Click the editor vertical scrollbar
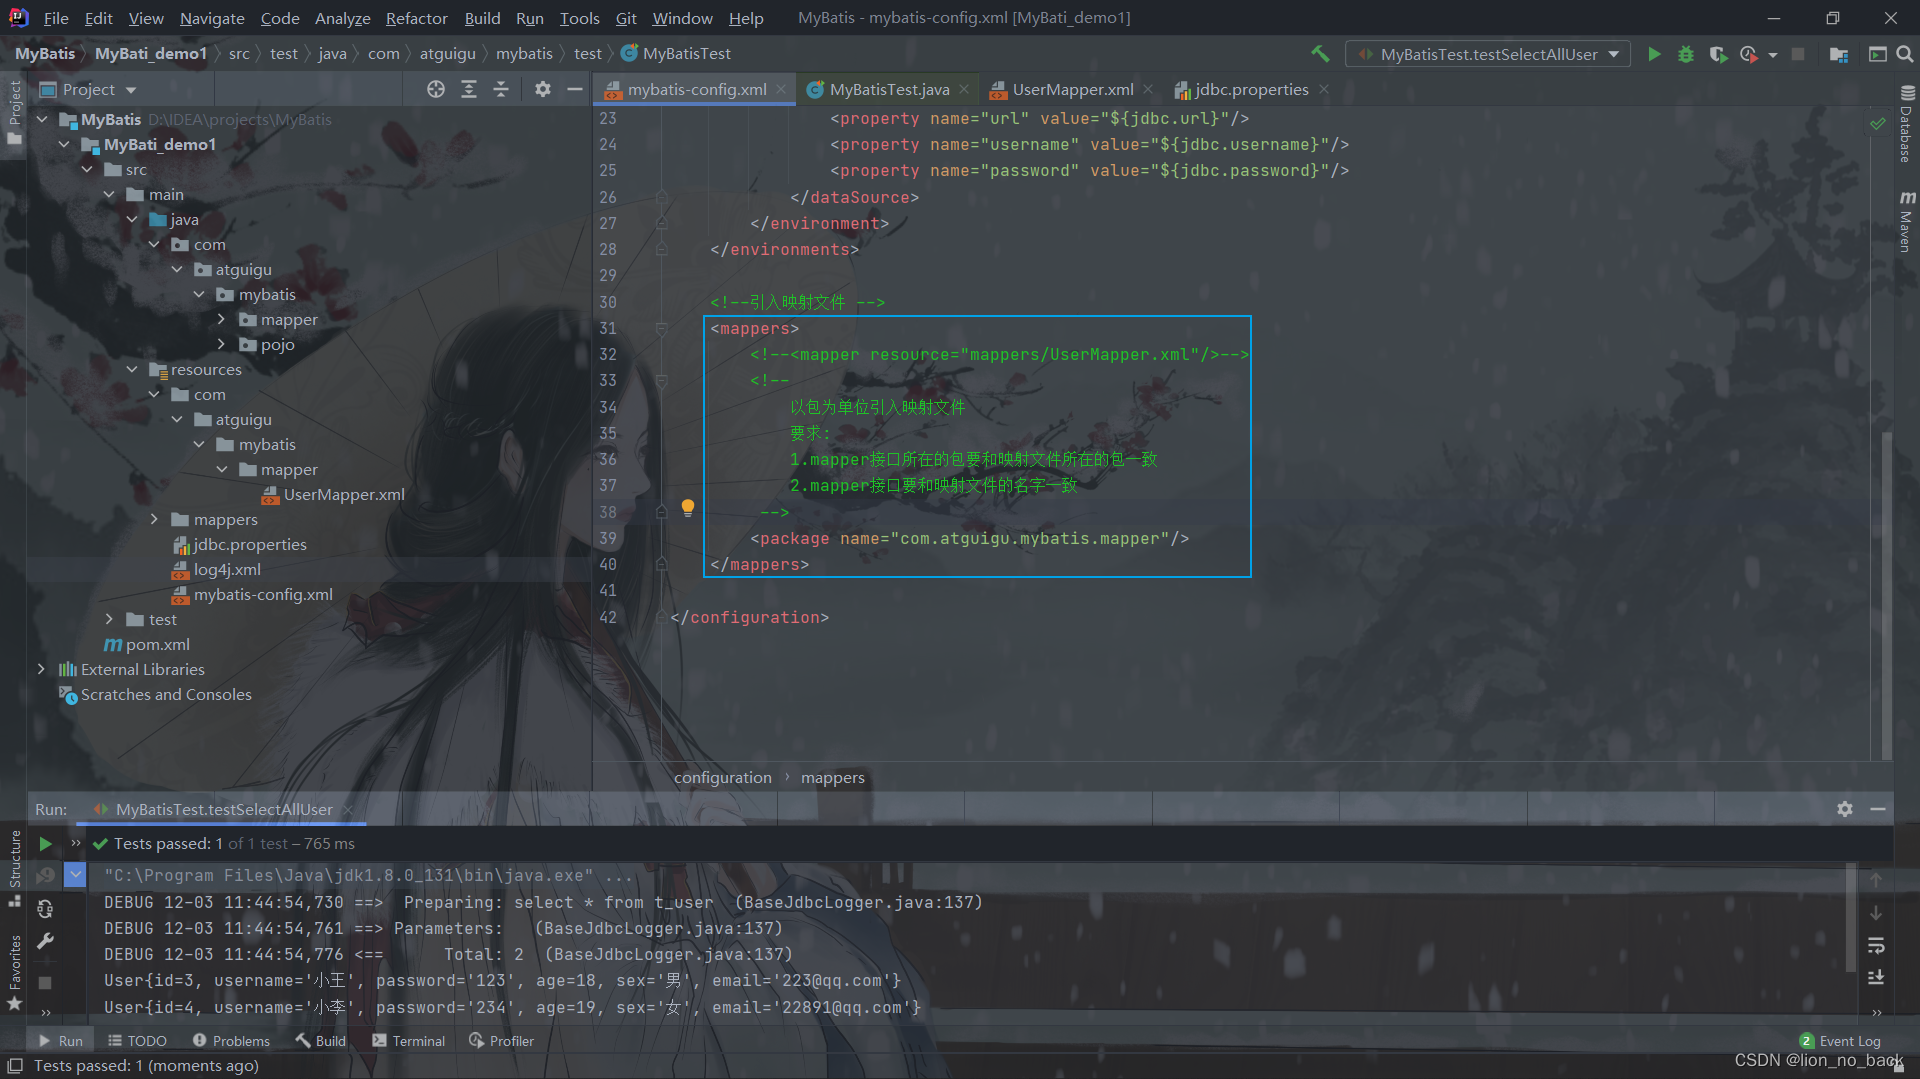Image resolution: width=1920 pixels, height=1079 pixels. click(x=1887, y=595)
